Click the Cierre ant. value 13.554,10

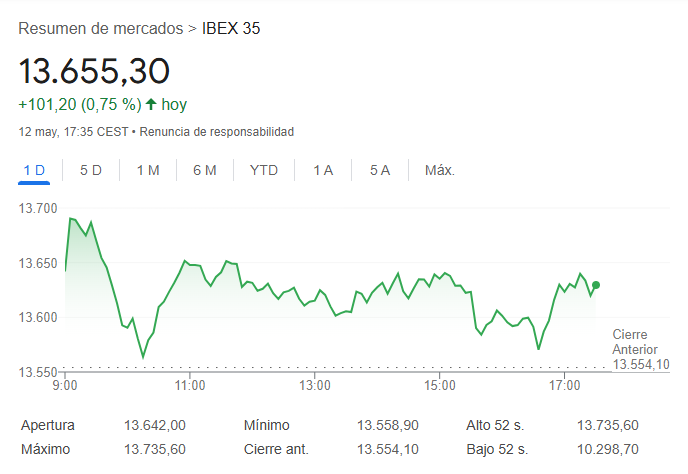click(388, 449)
